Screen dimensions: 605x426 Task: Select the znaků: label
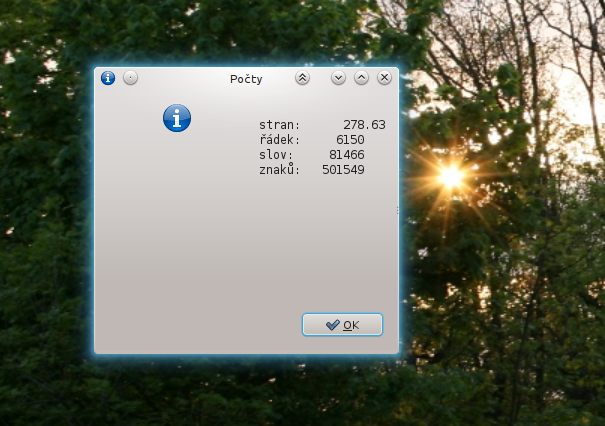tap(279, 169)
